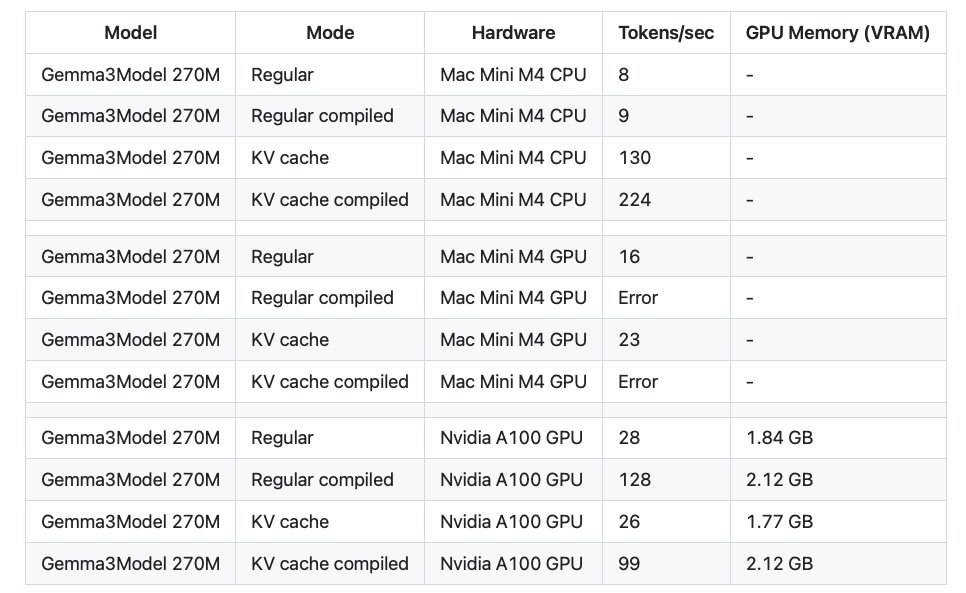Select the Tokens/sec column header
The width and height of the screenshot is (966, 593).
(666, 33)
